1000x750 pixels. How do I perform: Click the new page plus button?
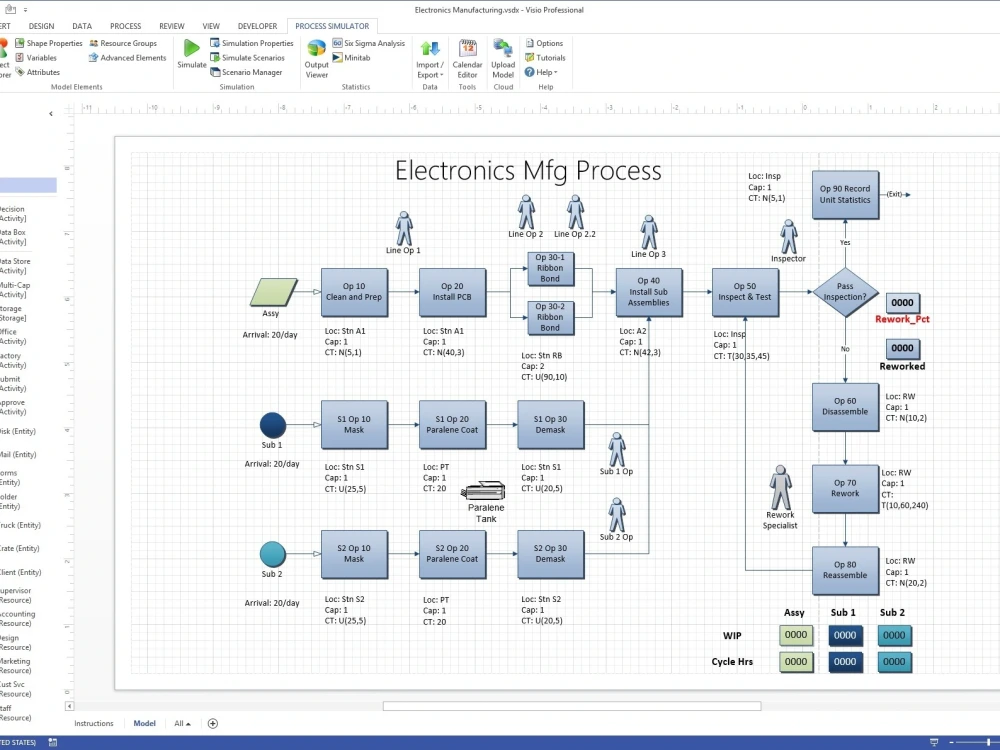(x=212, y=723)
